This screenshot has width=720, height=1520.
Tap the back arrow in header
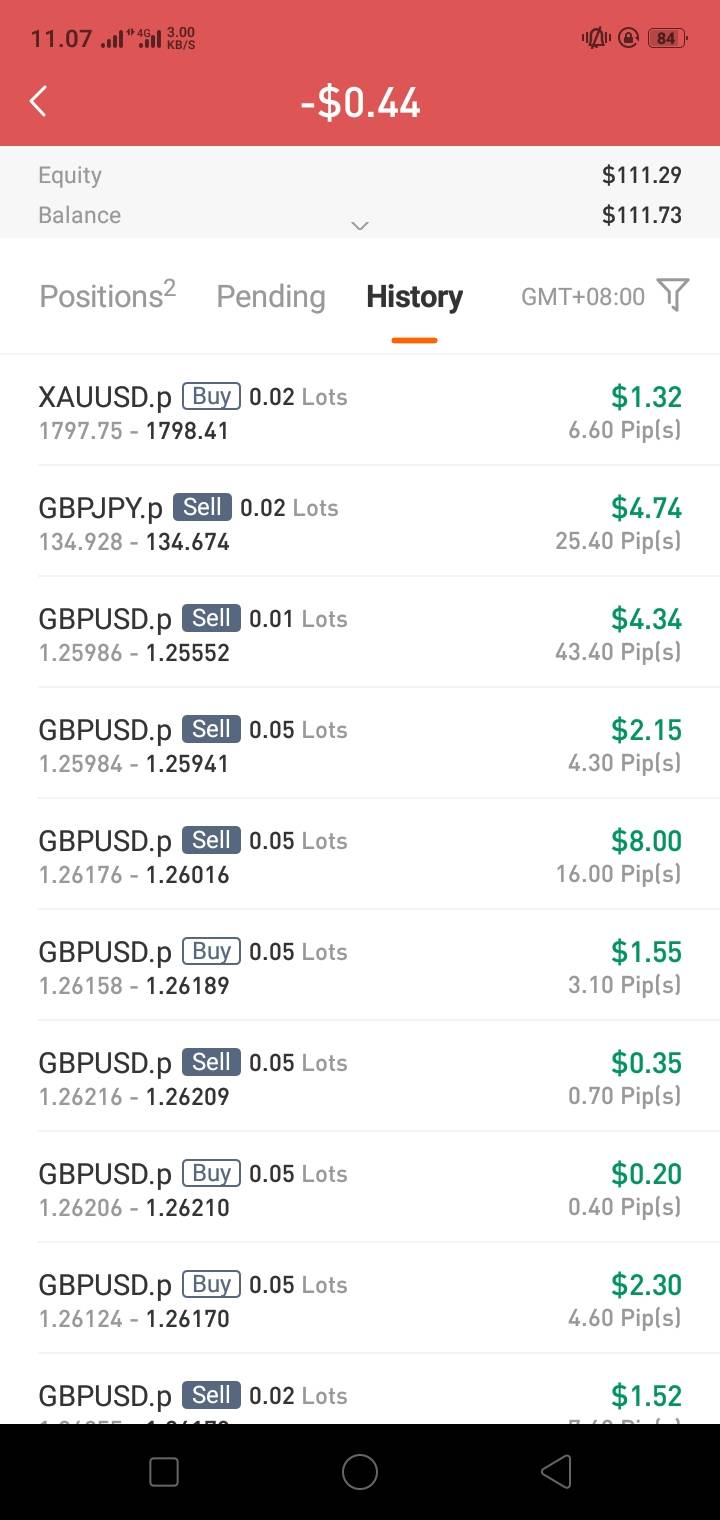[38, 102]
